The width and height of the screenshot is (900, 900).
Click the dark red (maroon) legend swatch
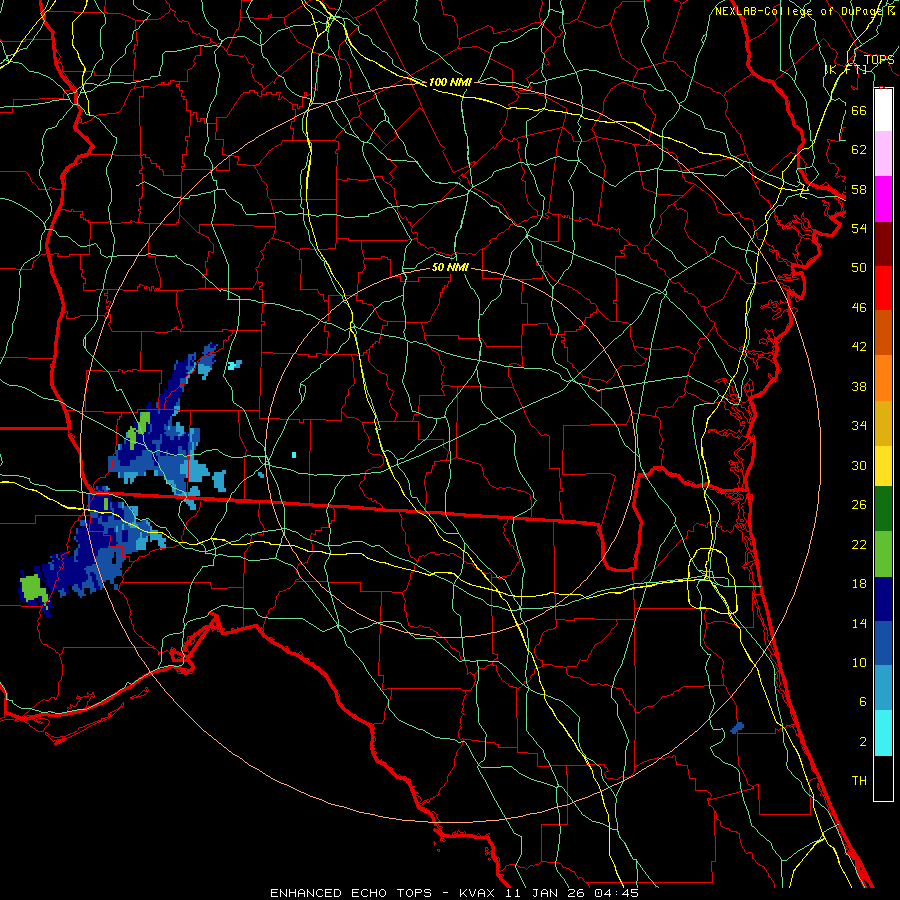(x=883, y=244)
